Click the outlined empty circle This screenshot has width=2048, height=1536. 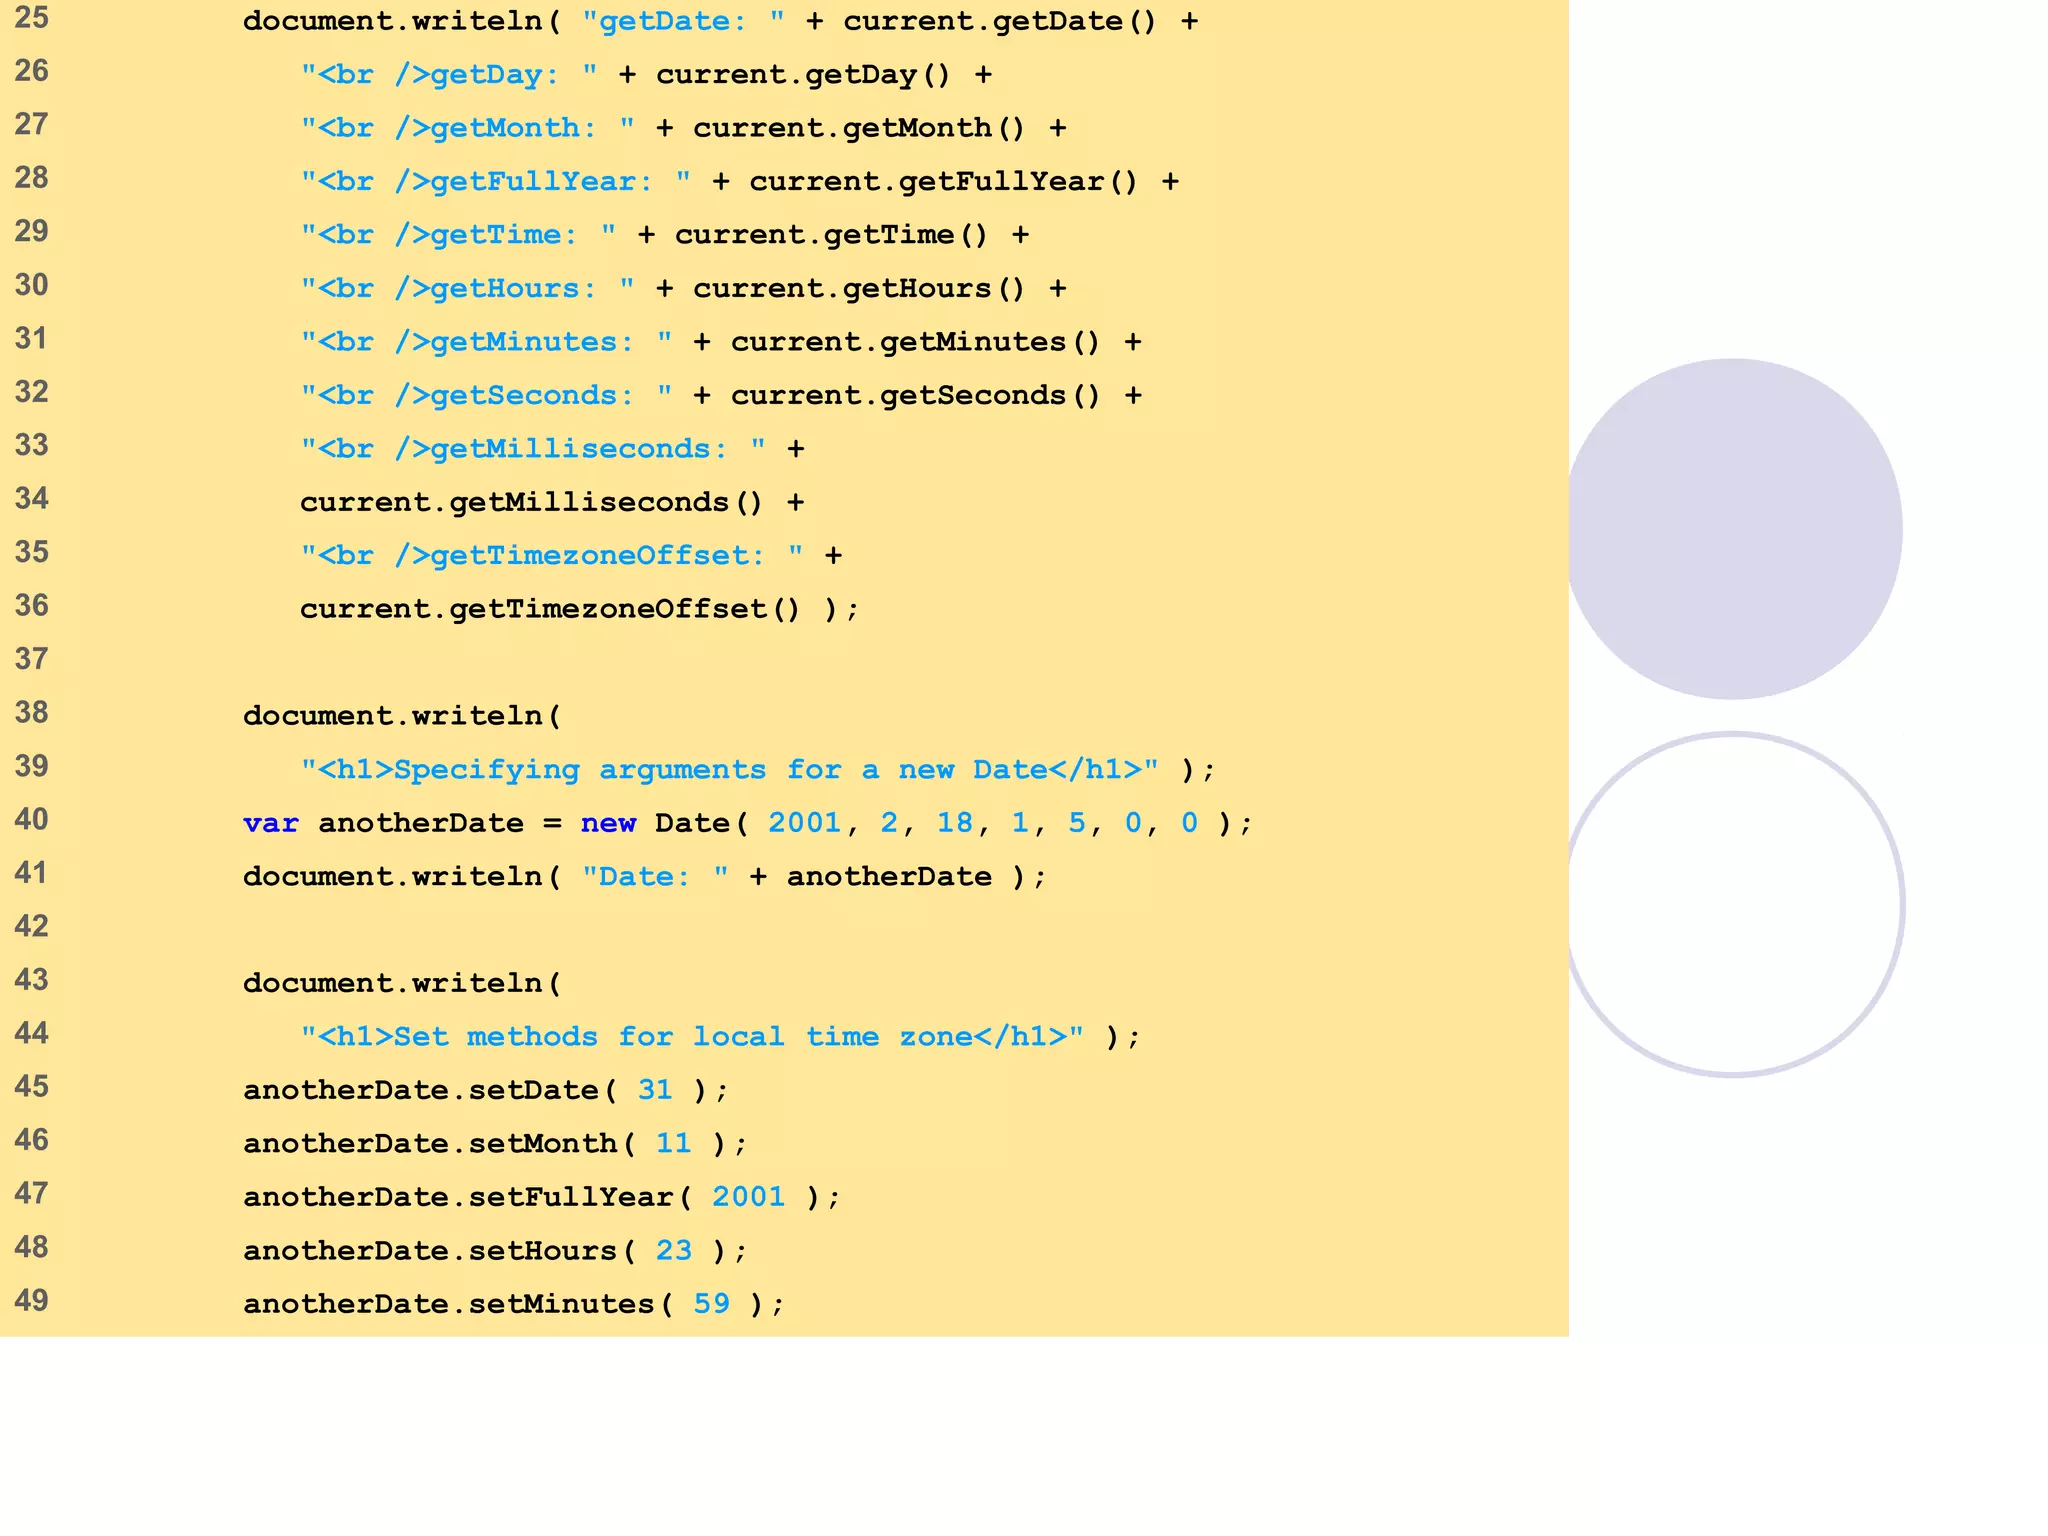coord(1733,905)
